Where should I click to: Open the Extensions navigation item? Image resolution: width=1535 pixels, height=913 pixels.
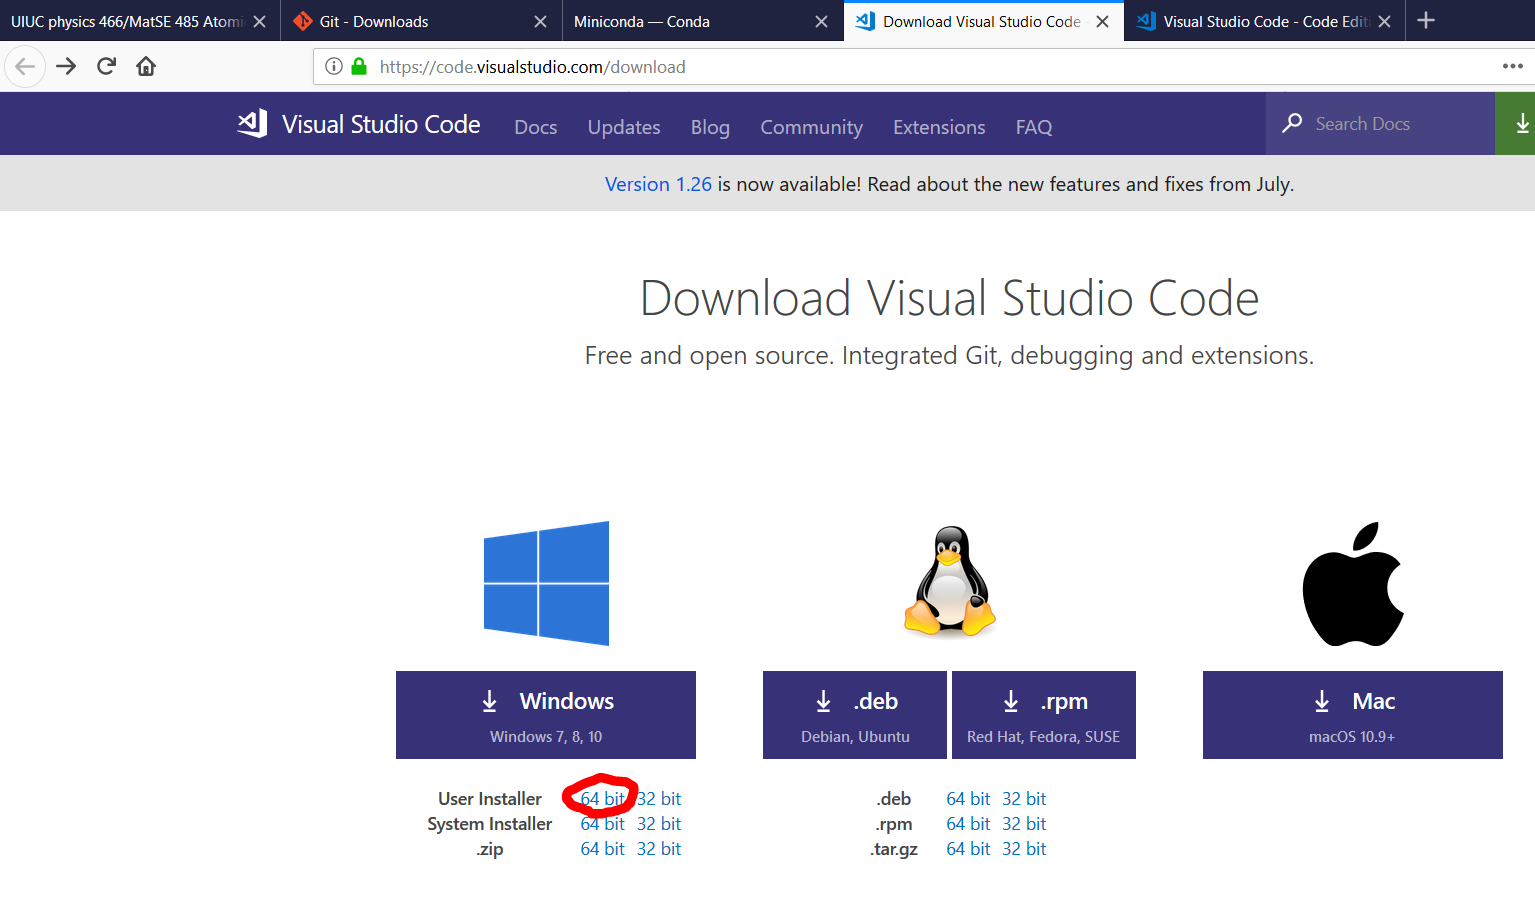(939, 127)
